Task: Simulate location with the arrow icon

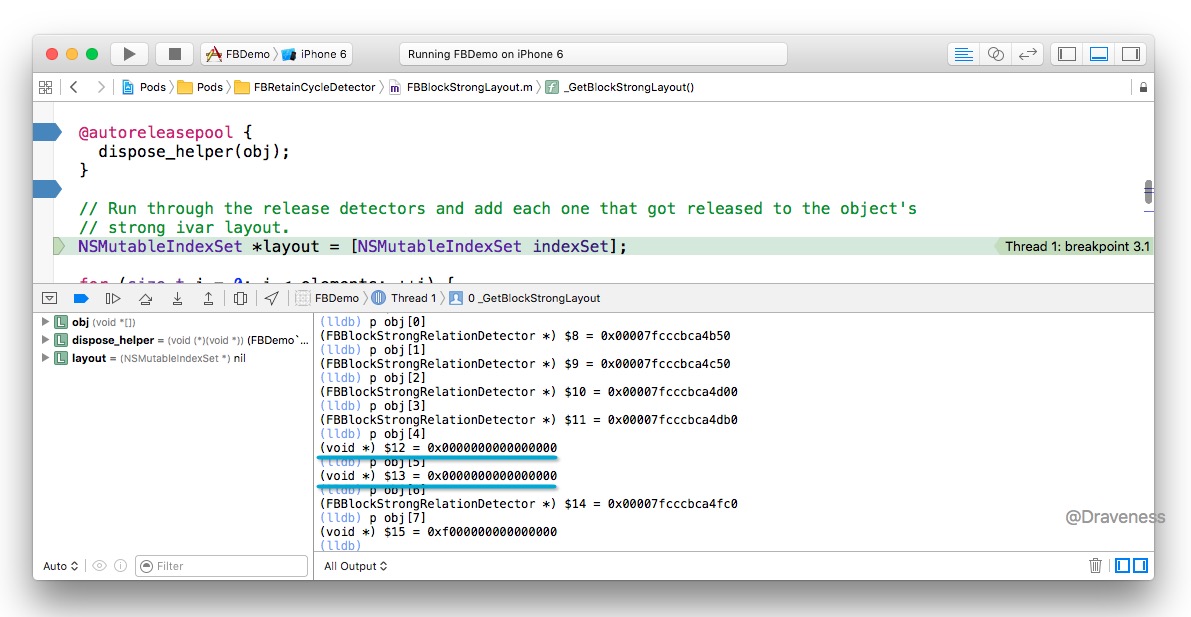Action: pos(271,298)
